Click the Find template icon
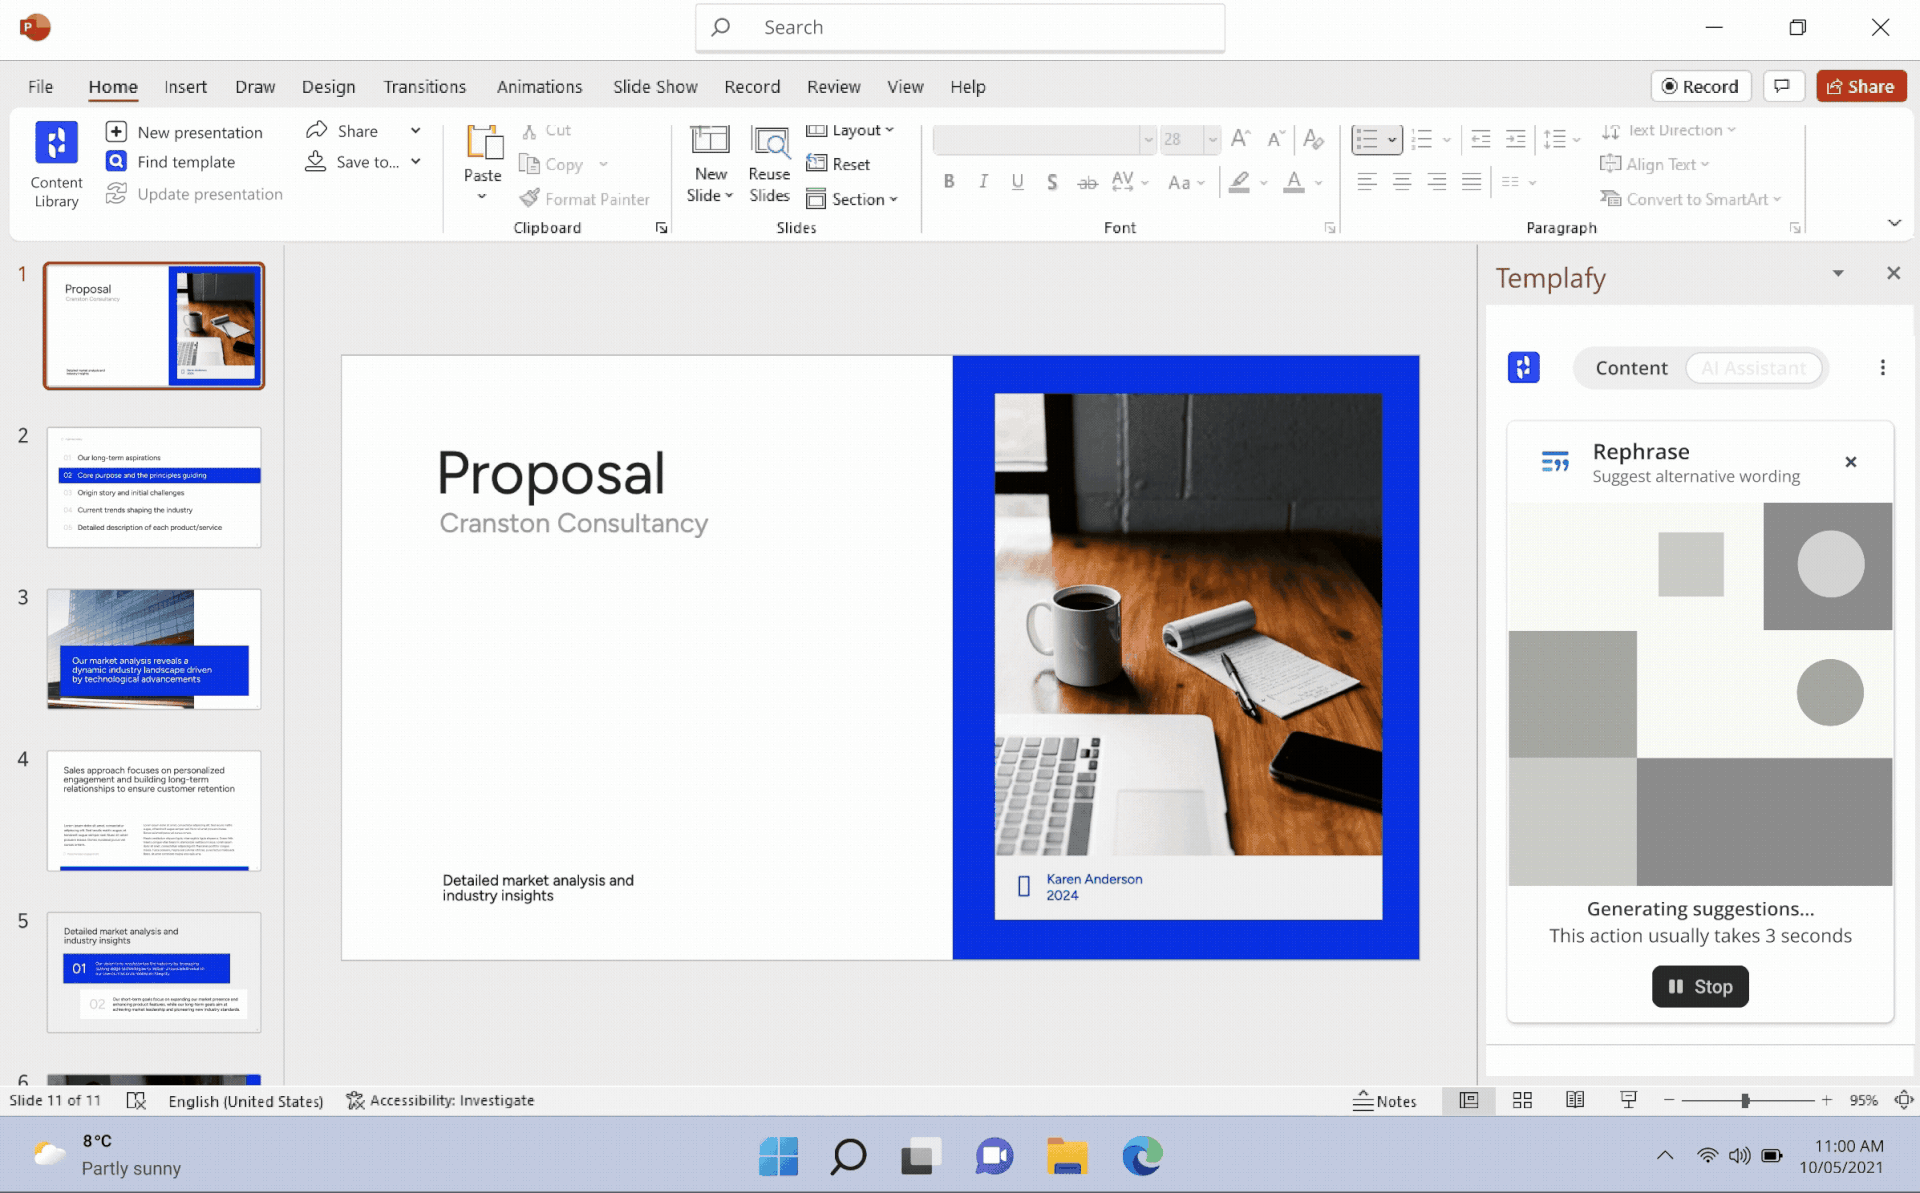The width and height of the screenshot is (1920, 1193). 116,162
